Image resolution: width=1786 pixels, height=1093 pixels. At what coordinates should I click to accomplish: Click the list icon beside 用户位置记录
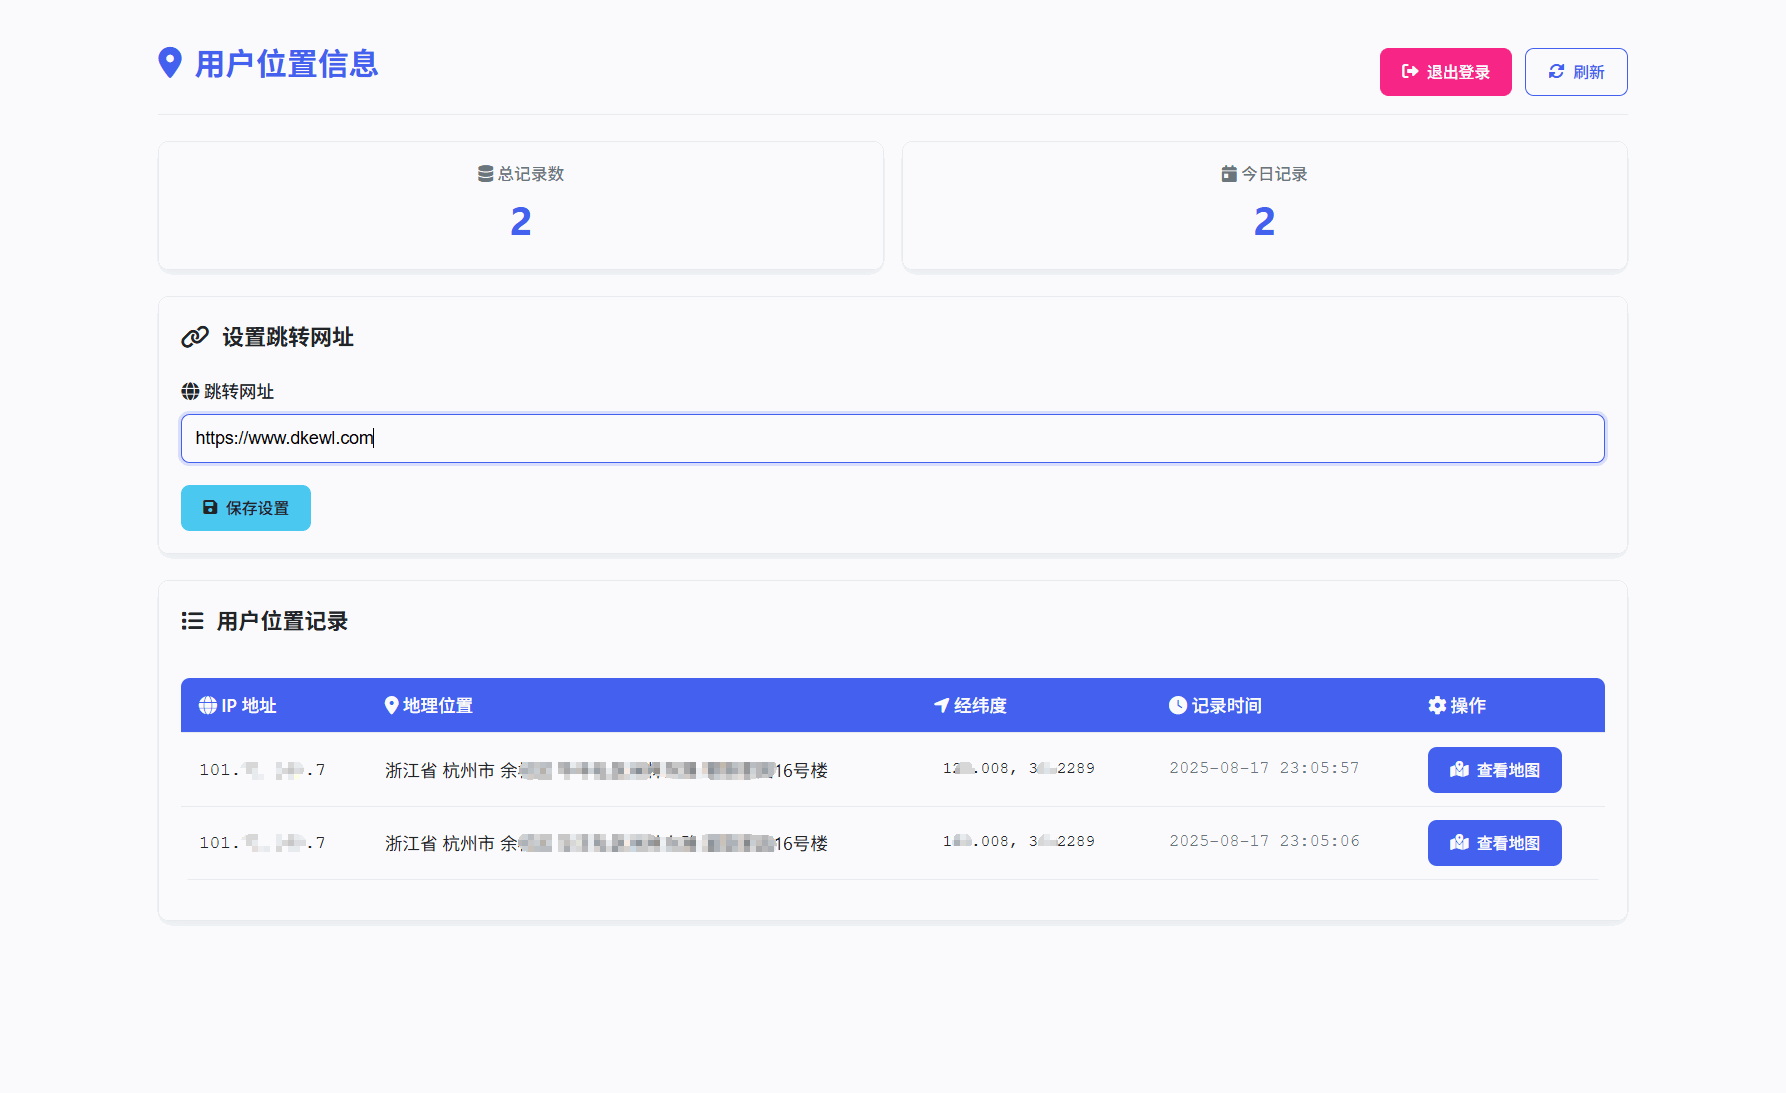coord(192,621)
